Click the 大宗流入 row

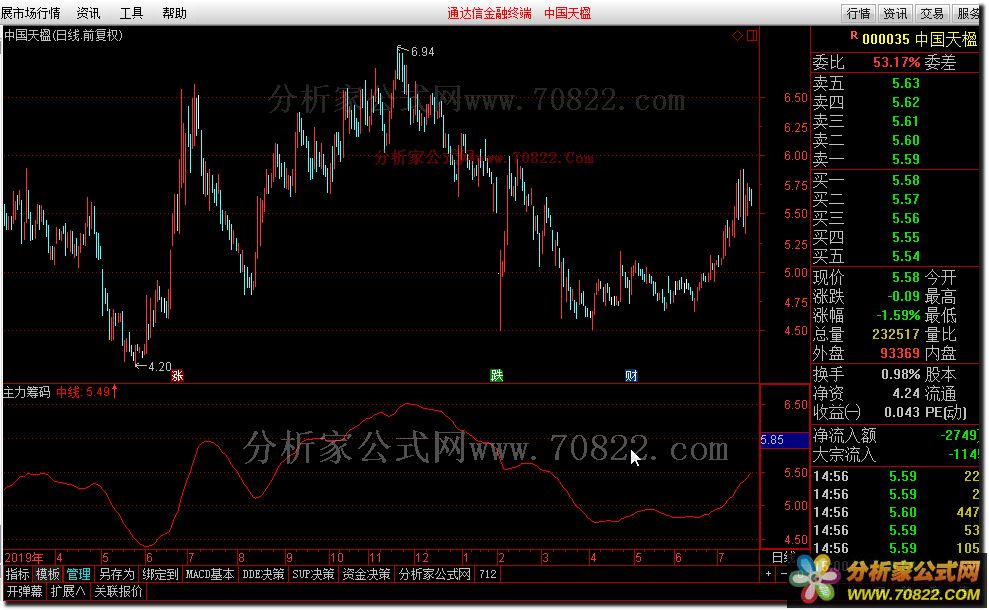(896, 454)
